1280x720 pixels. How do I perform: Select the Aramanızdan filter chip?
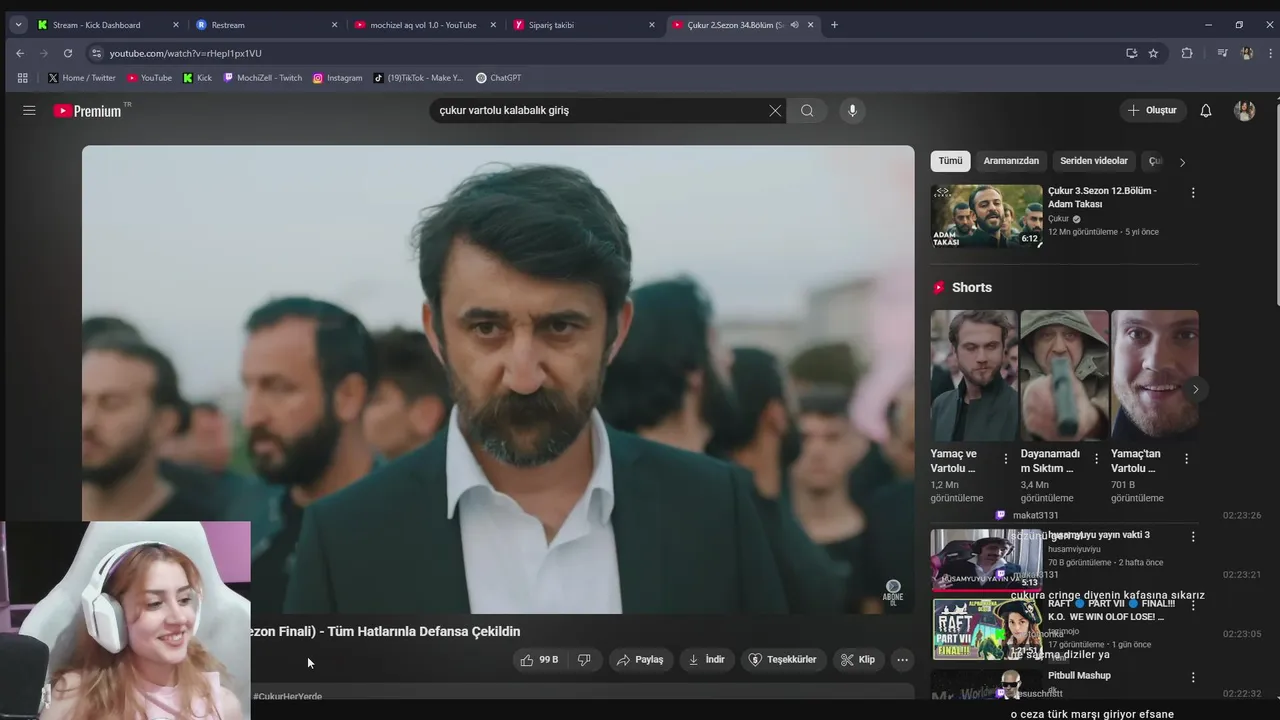[x=1011, y=161]
